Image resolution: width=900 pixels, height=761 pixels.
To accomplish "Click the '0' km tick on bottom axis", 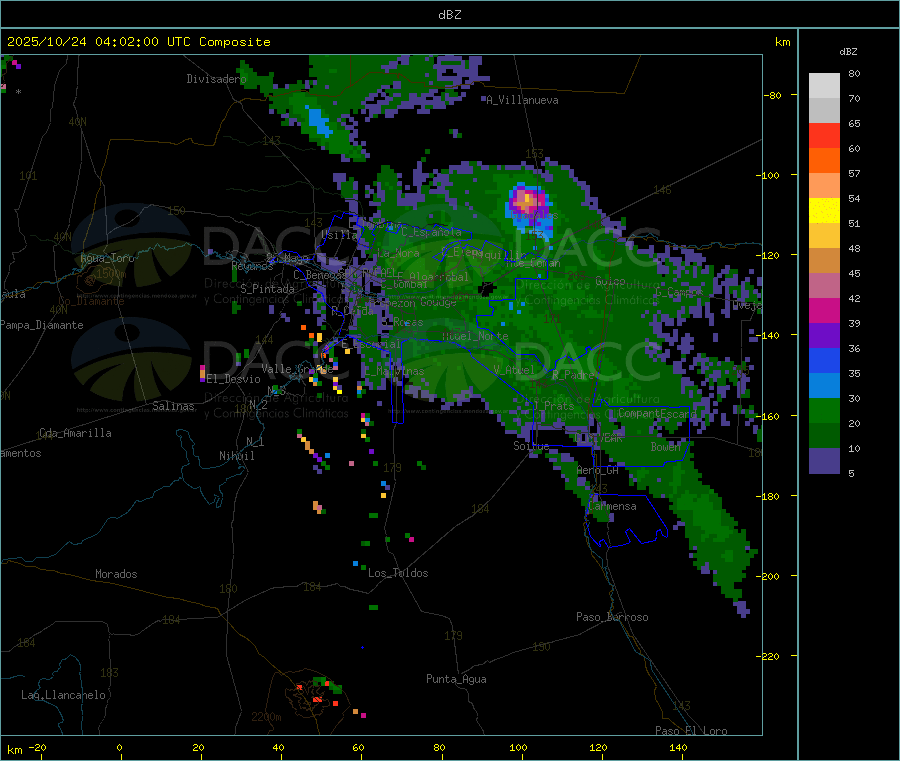I will 119,748.
